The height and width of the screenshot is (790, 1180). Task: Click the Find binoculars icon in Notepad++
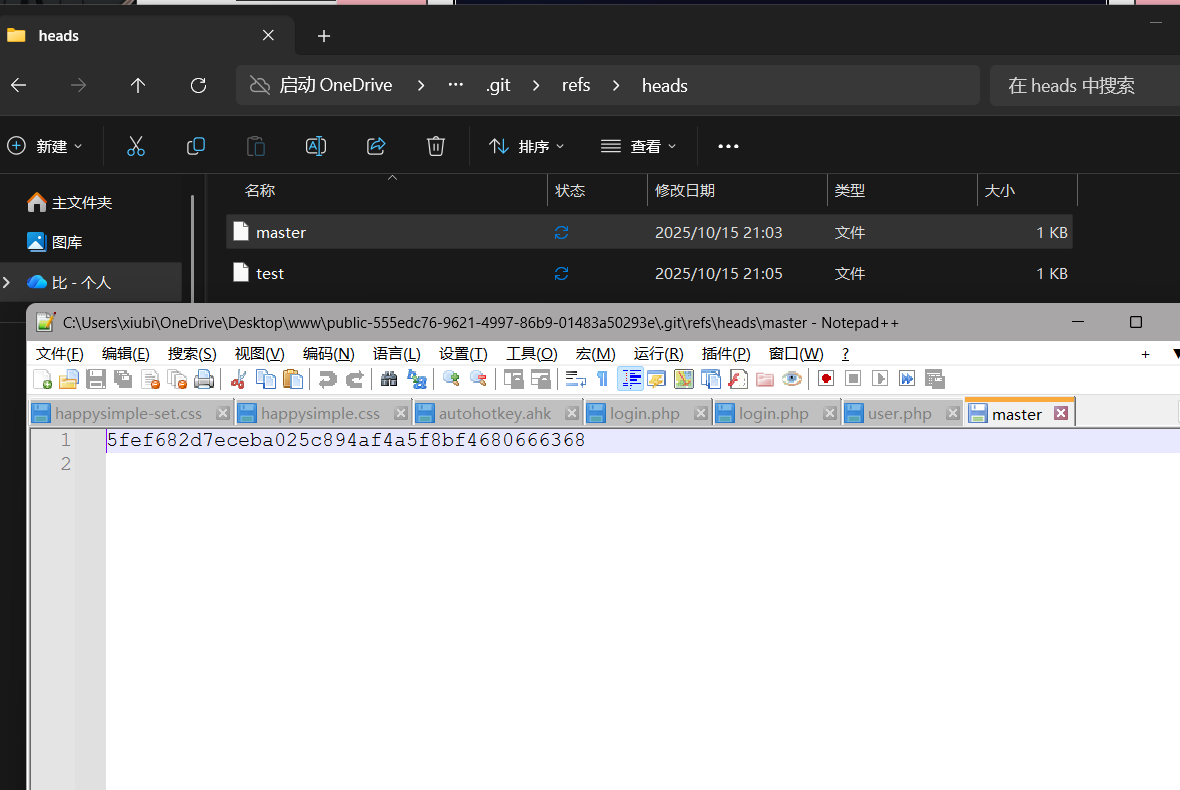(x=389, y=379)
